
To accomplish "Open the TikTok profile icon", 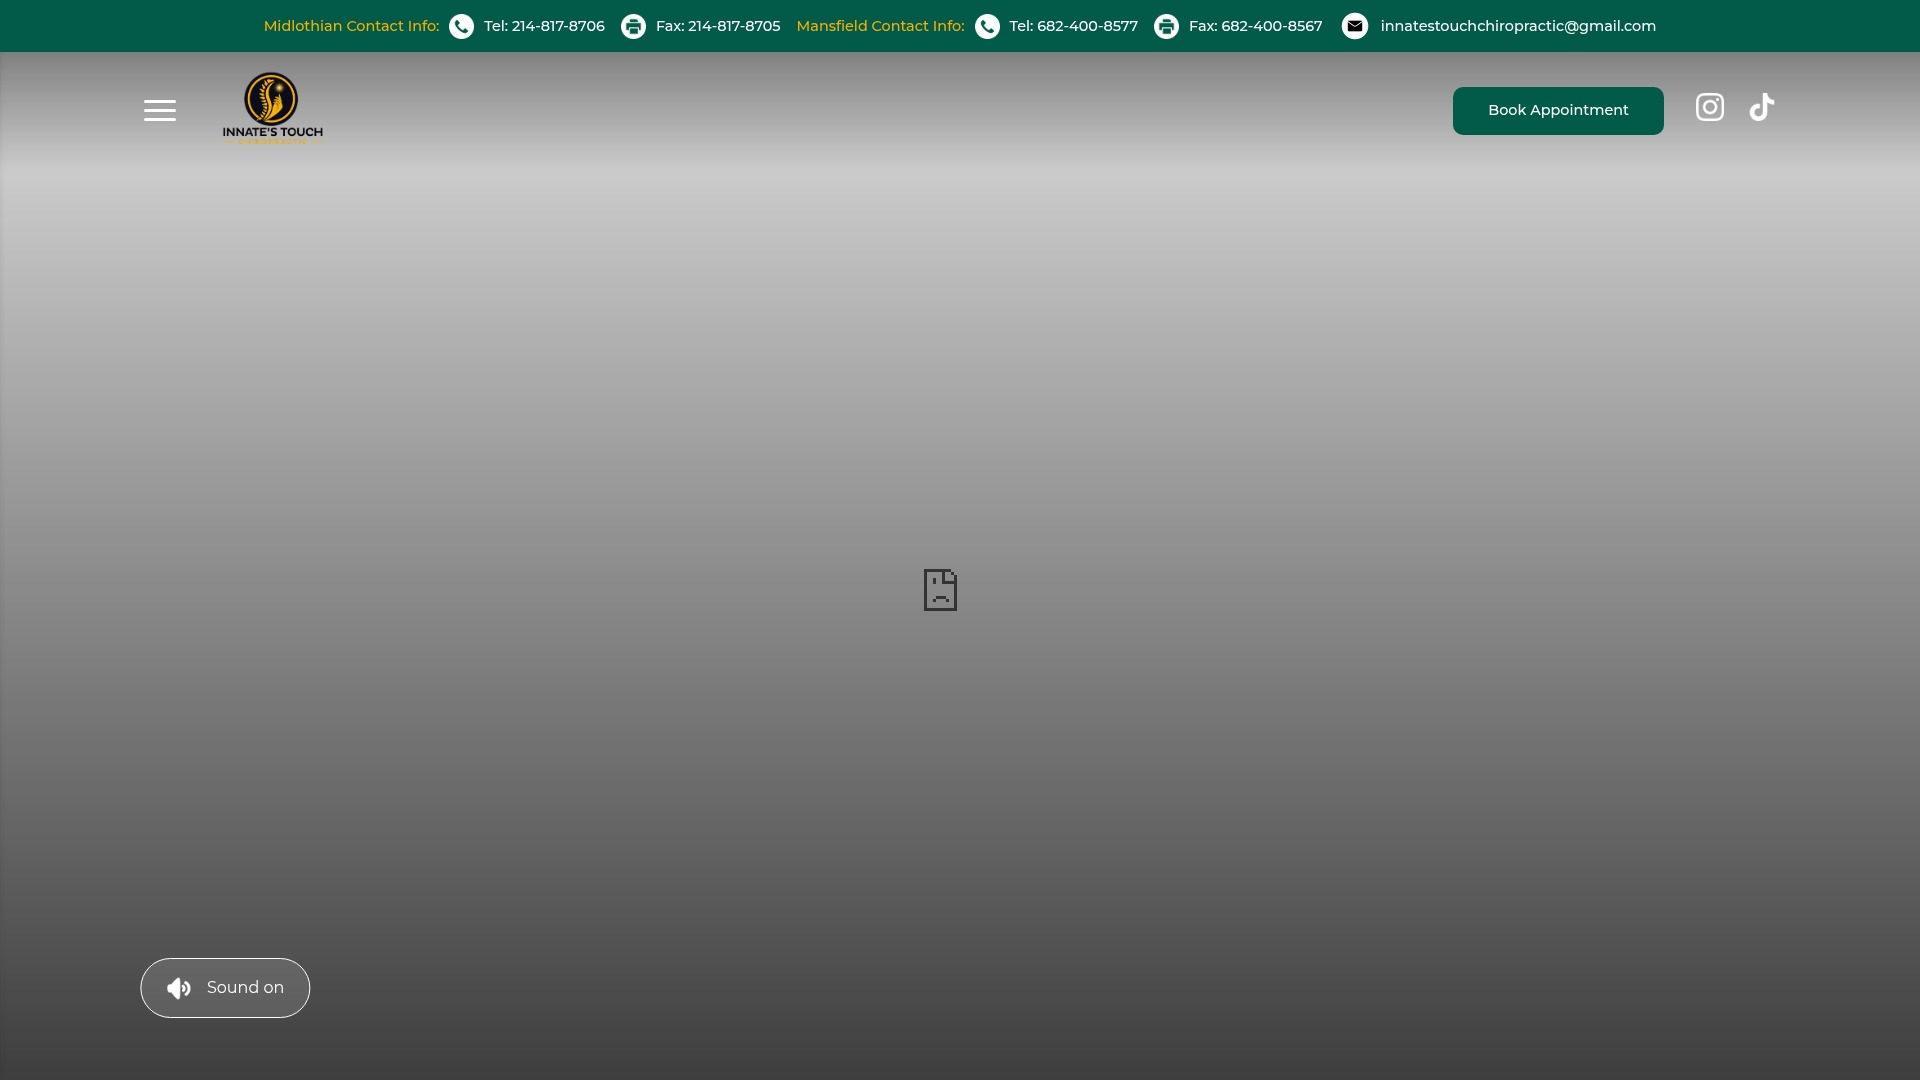I will click(x=1761, y=107).
